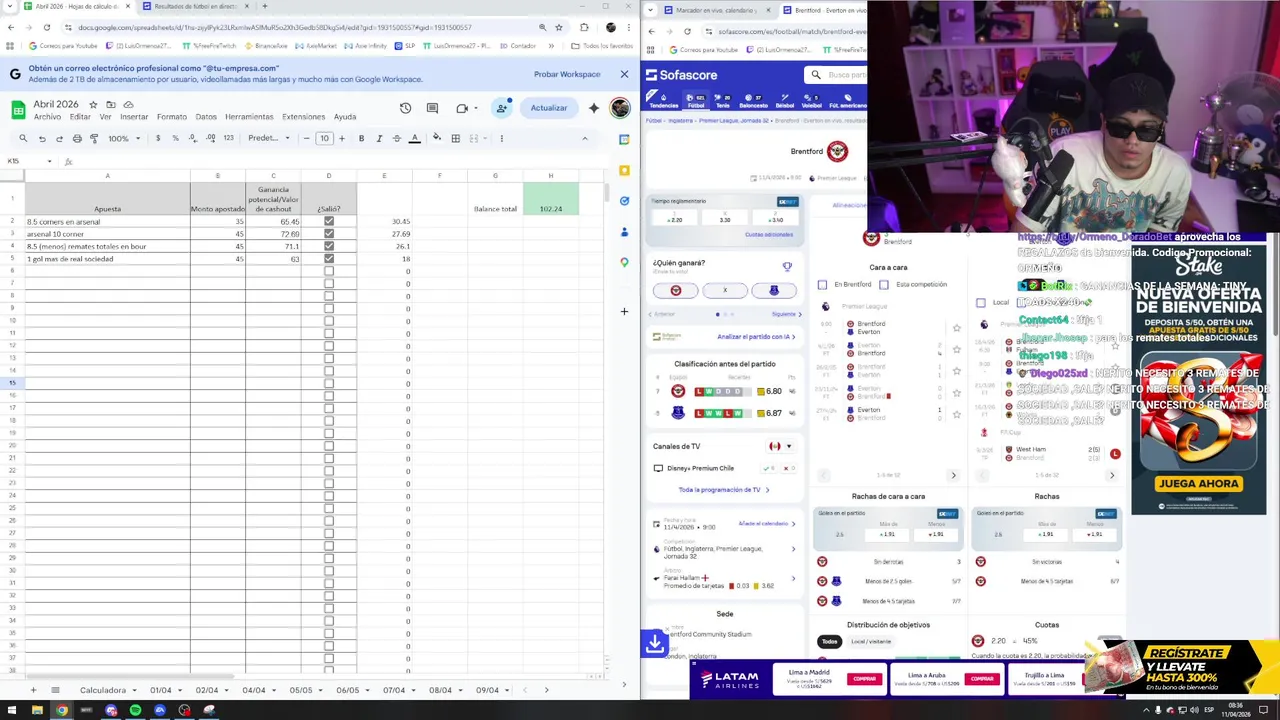Screen dimensions: 1280x720
Task: Open the Formato menu
Action: tap(172, 117)
